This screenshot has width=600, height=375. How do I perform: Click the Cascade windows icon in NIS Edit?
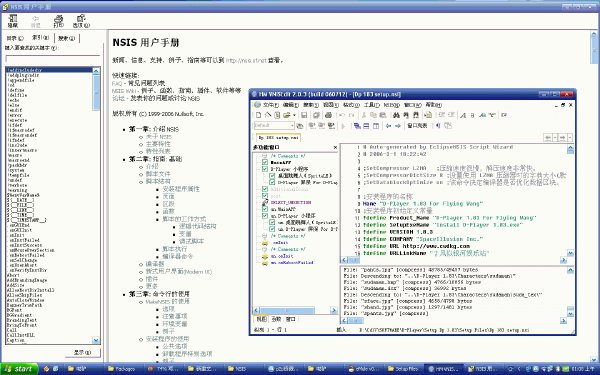[357, 126]
